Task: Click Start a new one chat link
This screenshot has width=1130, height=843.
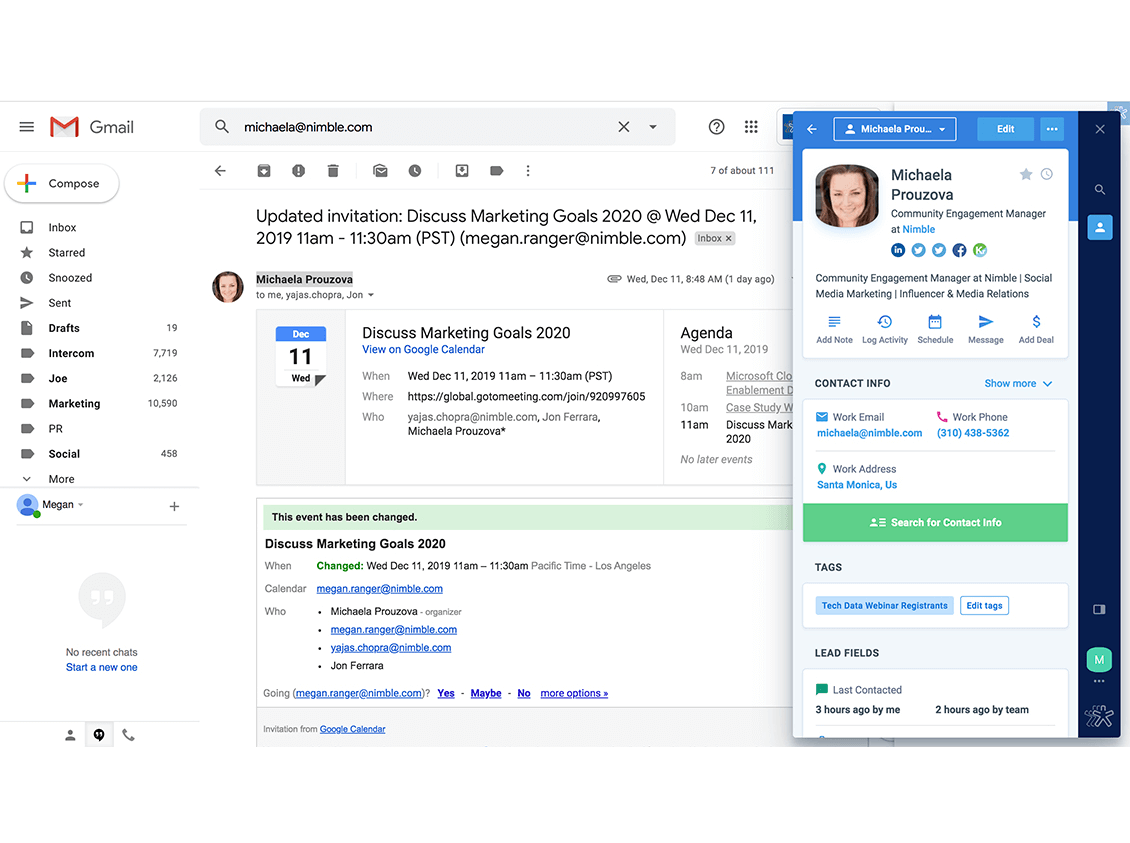Action: [102, 668]
